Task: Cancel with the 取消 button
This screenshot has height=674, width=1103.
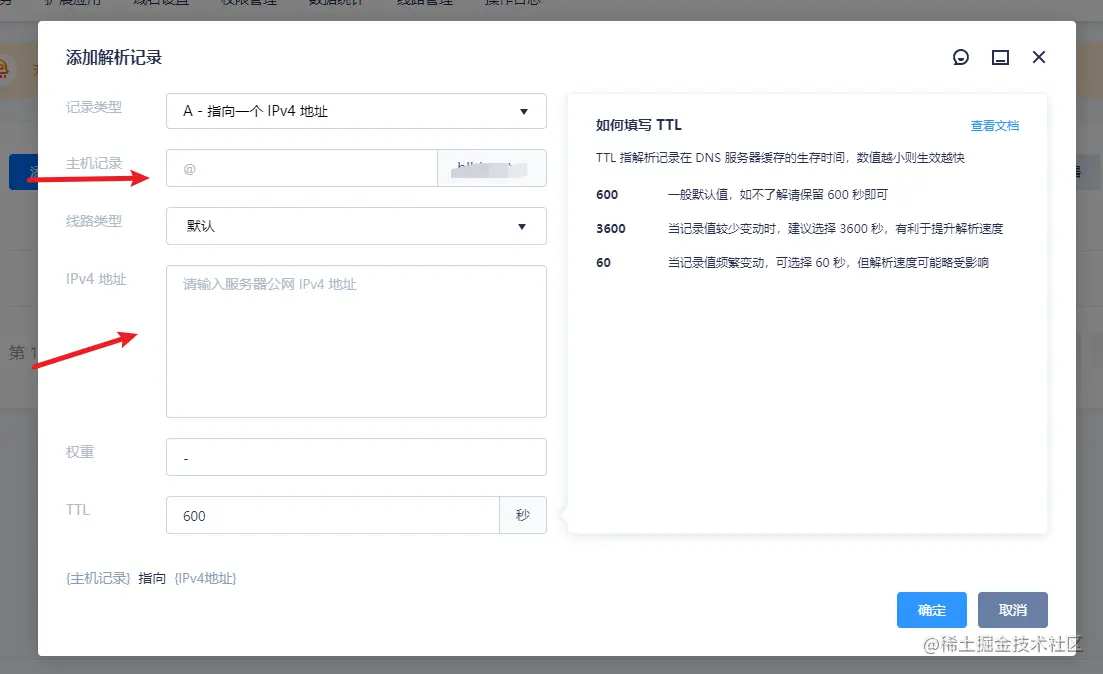Action: [1012, 610]
